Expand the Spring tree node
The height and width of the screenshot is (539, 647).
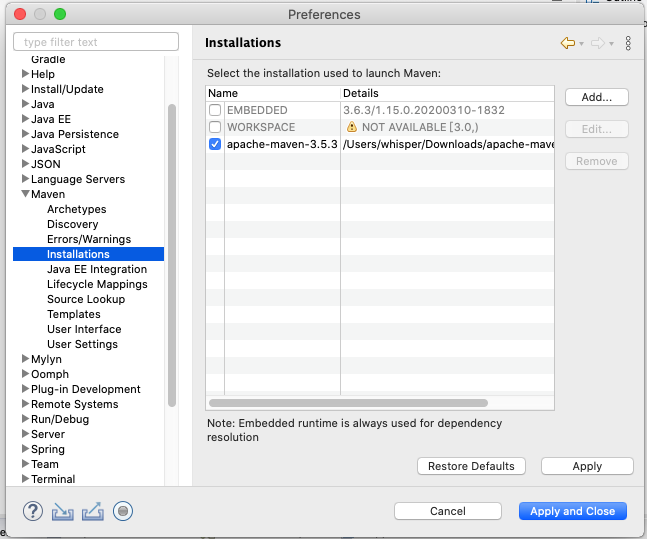(25, 449)
